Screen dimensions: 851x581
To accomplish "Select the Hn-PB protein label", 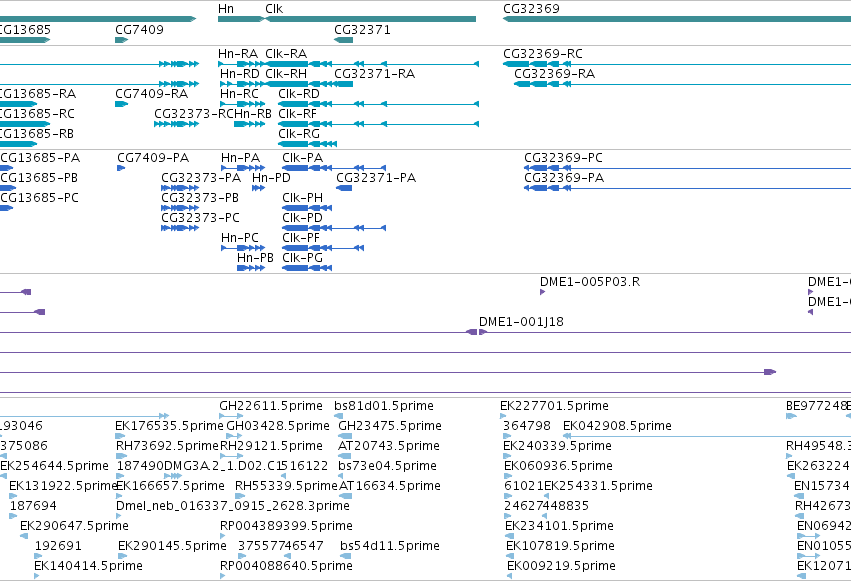I will coord(255,258).
